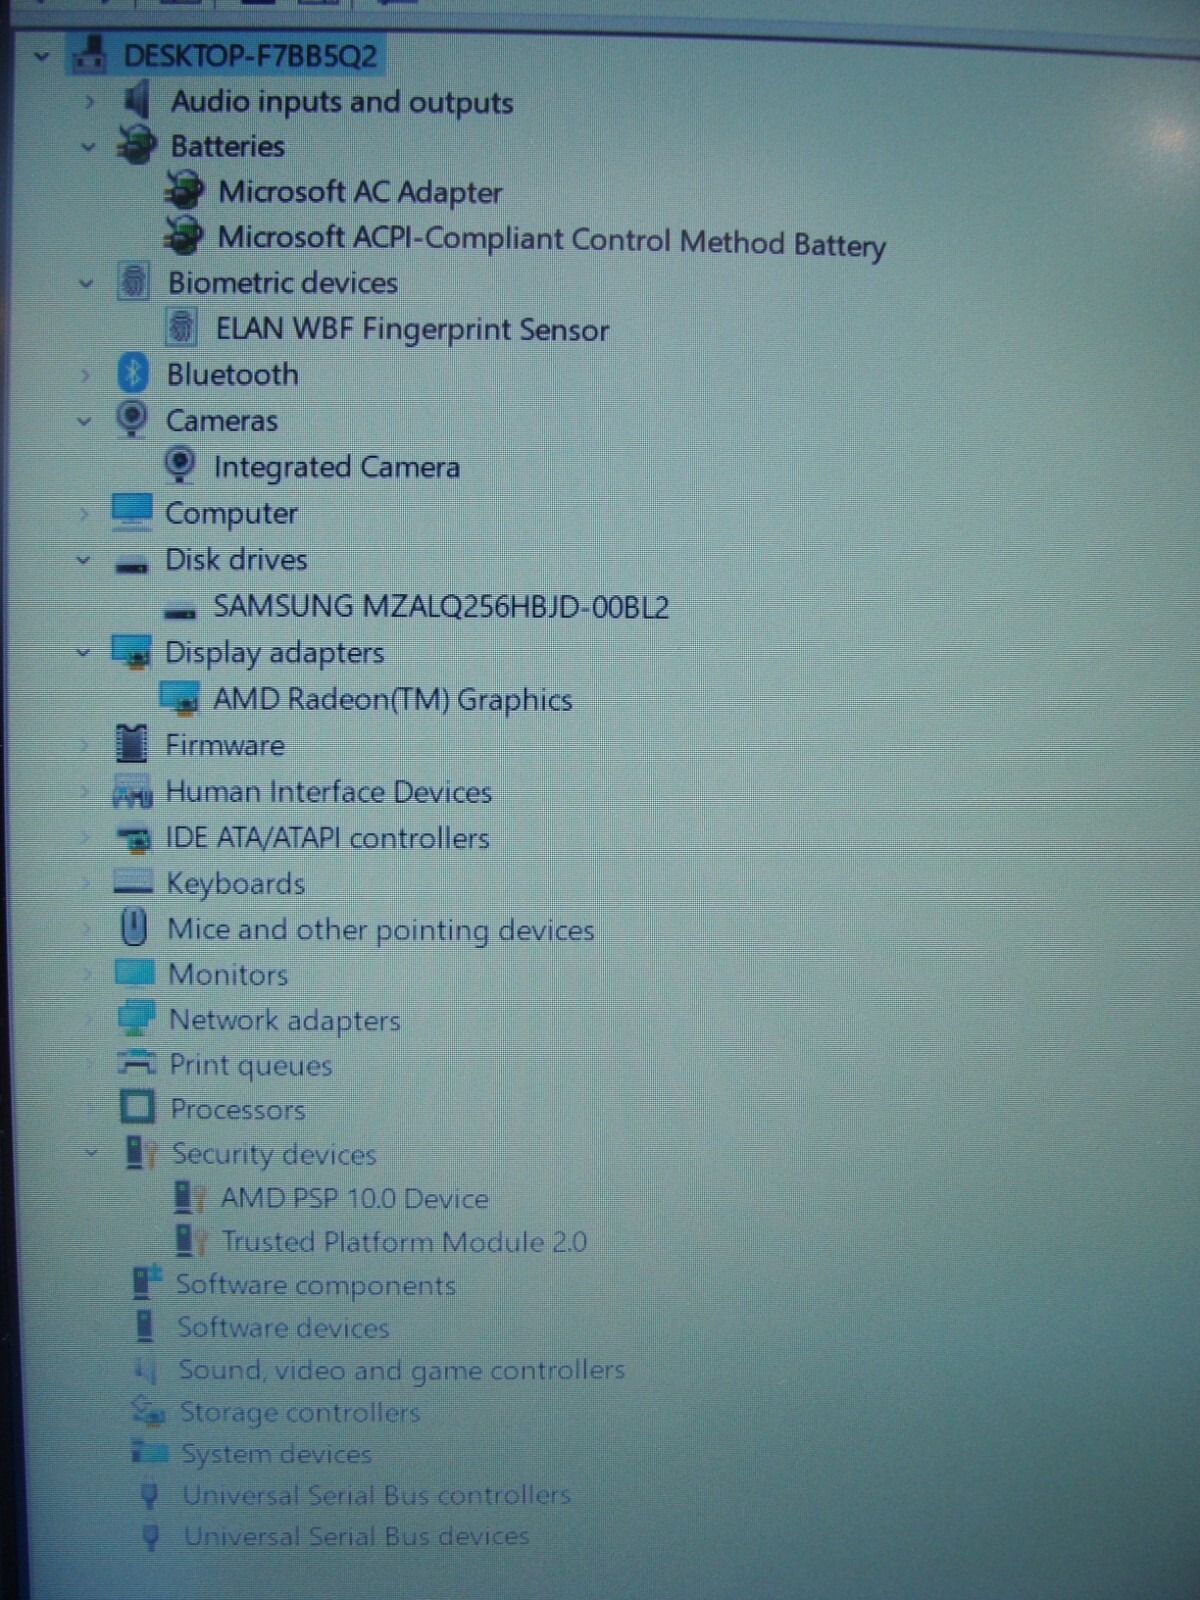Select Sound, video and game controllers label
Screen dimensions: 1200x1600
pyautogui.click(x=401, y=1369)
